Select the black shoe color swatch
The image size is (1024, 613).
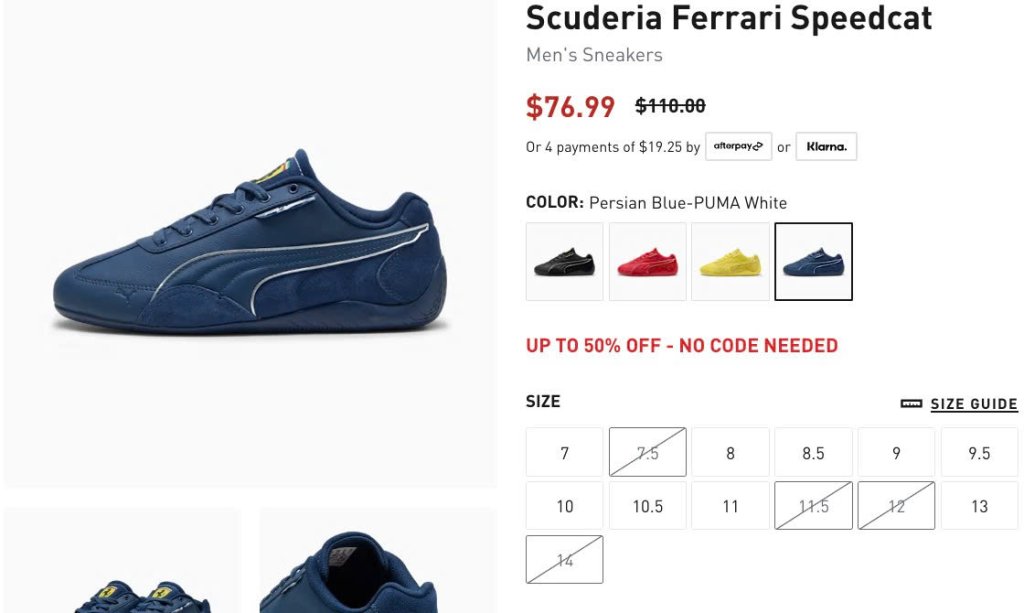click(564, 262)
